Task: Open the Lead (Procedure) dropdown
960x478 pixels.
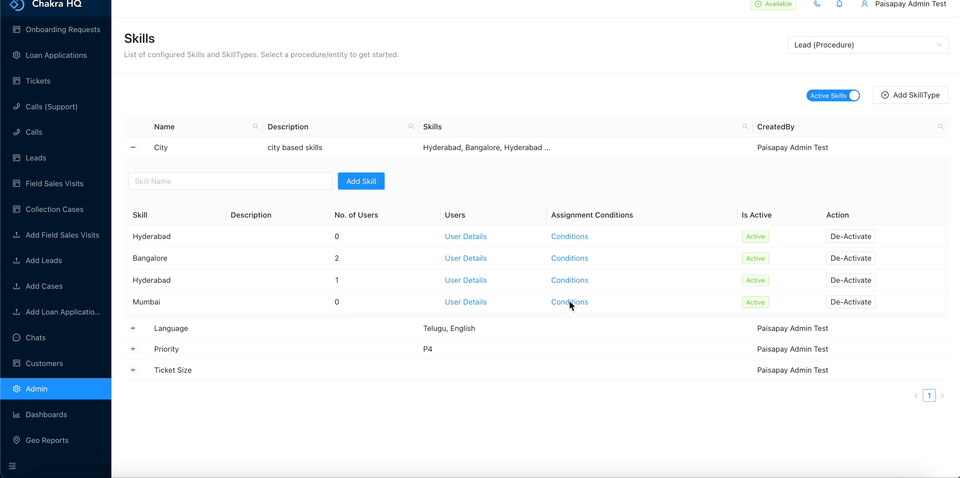Action: coord(867,45)
